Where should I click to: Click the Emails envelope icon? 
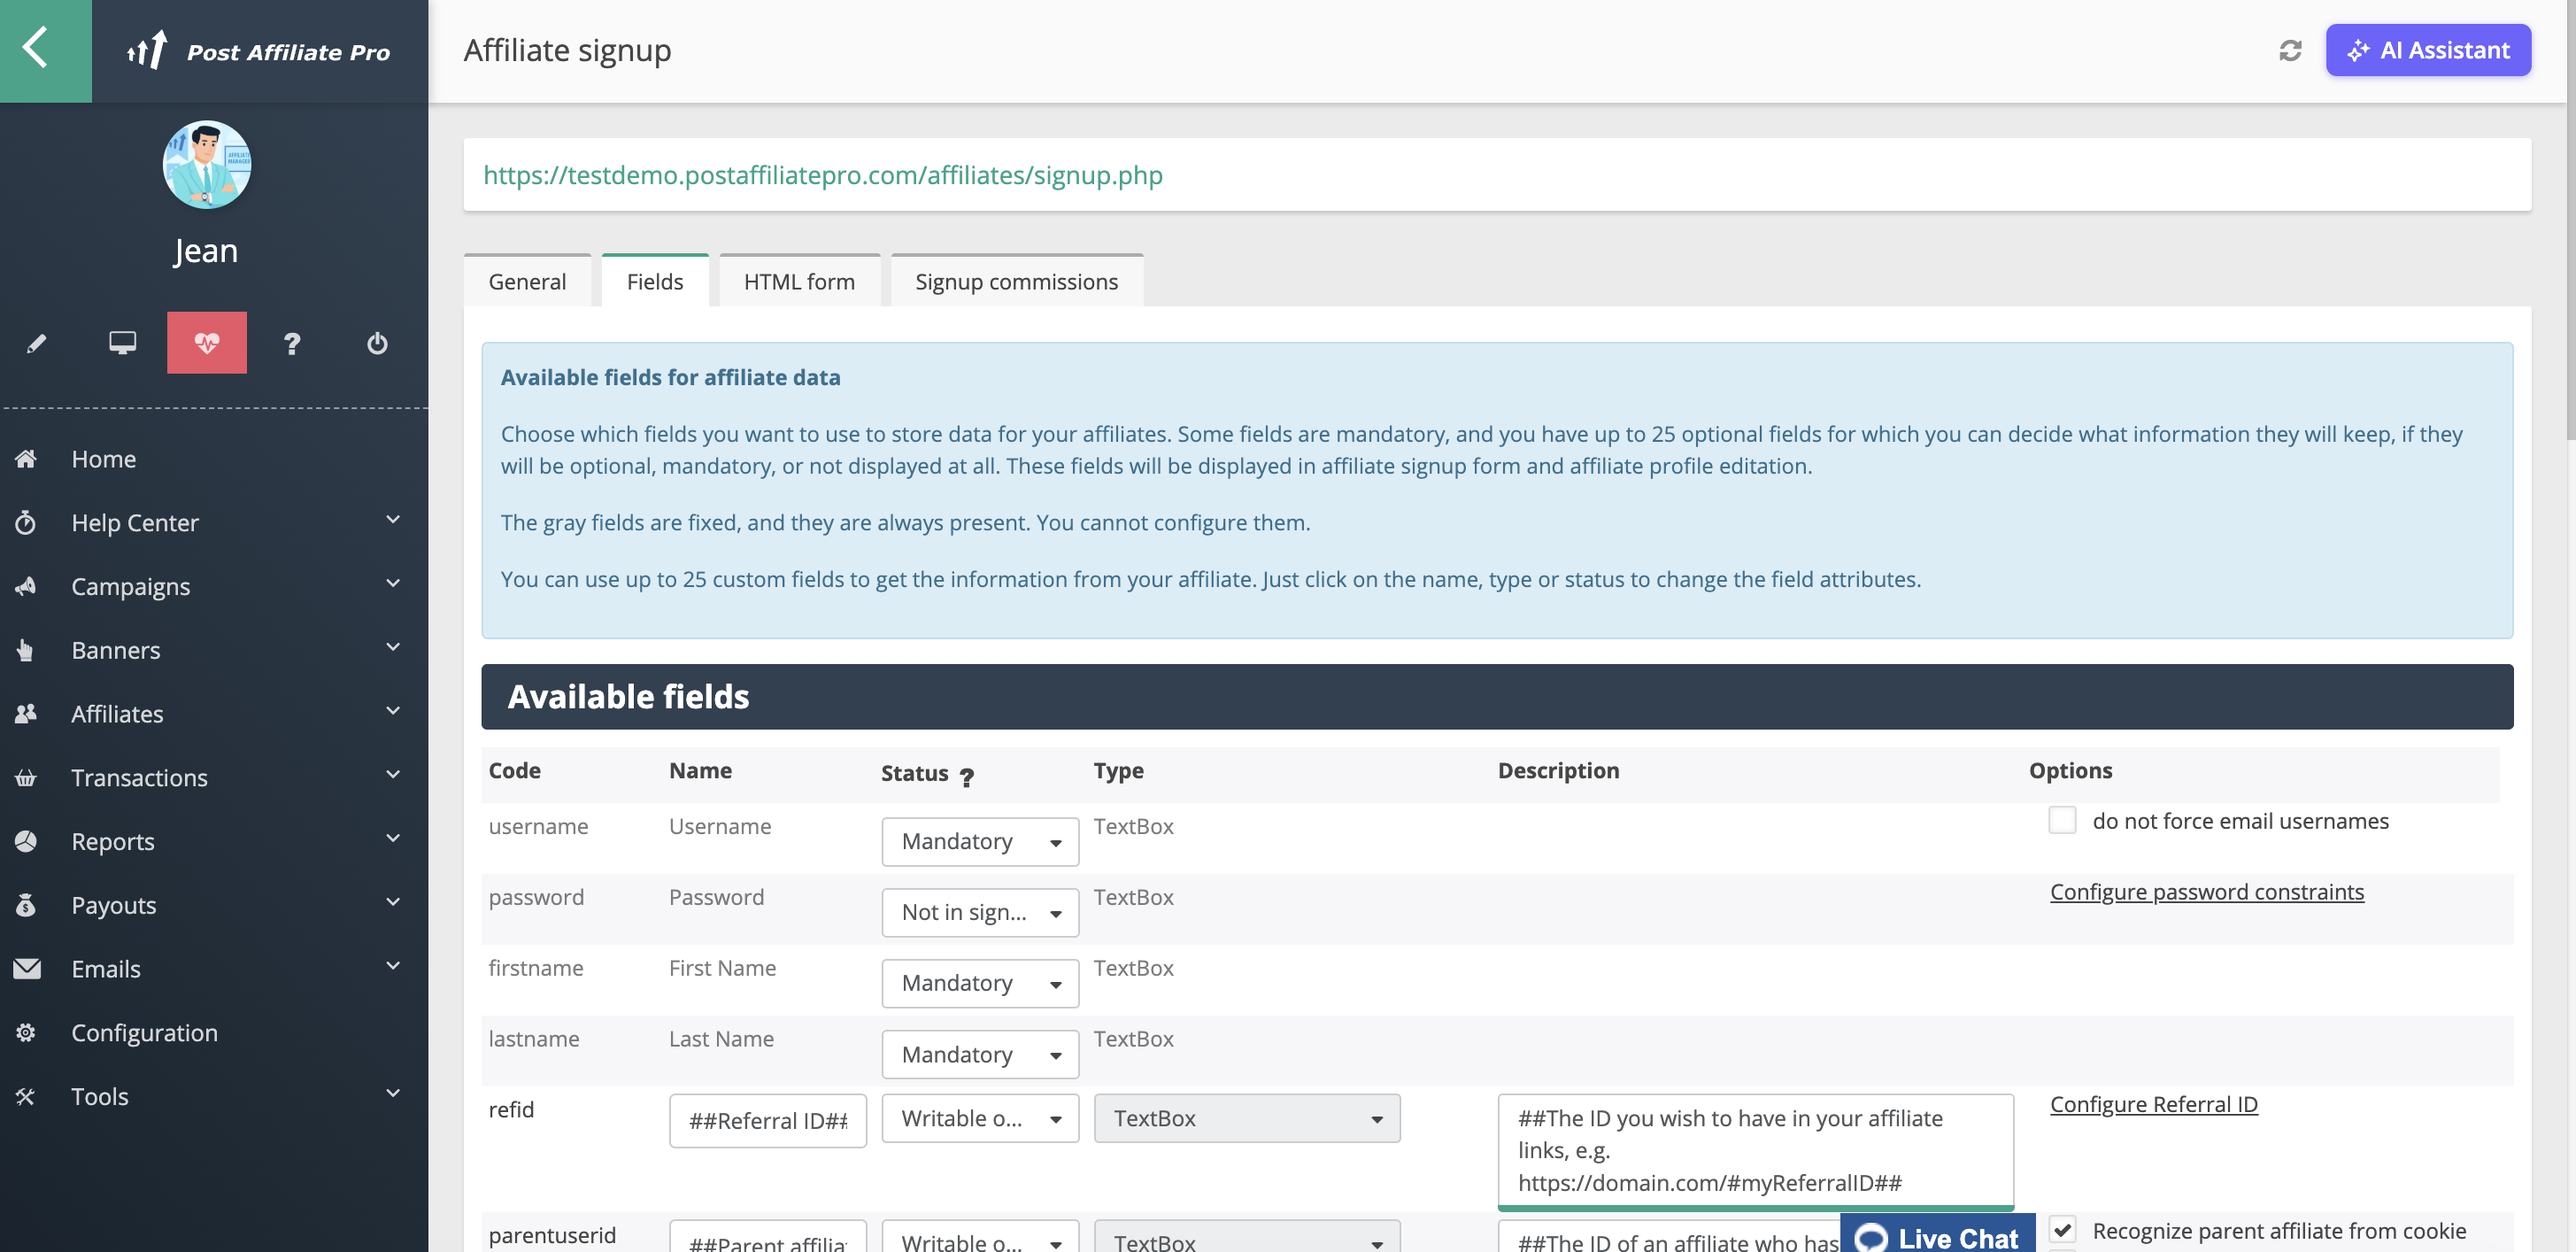point(27,968)
